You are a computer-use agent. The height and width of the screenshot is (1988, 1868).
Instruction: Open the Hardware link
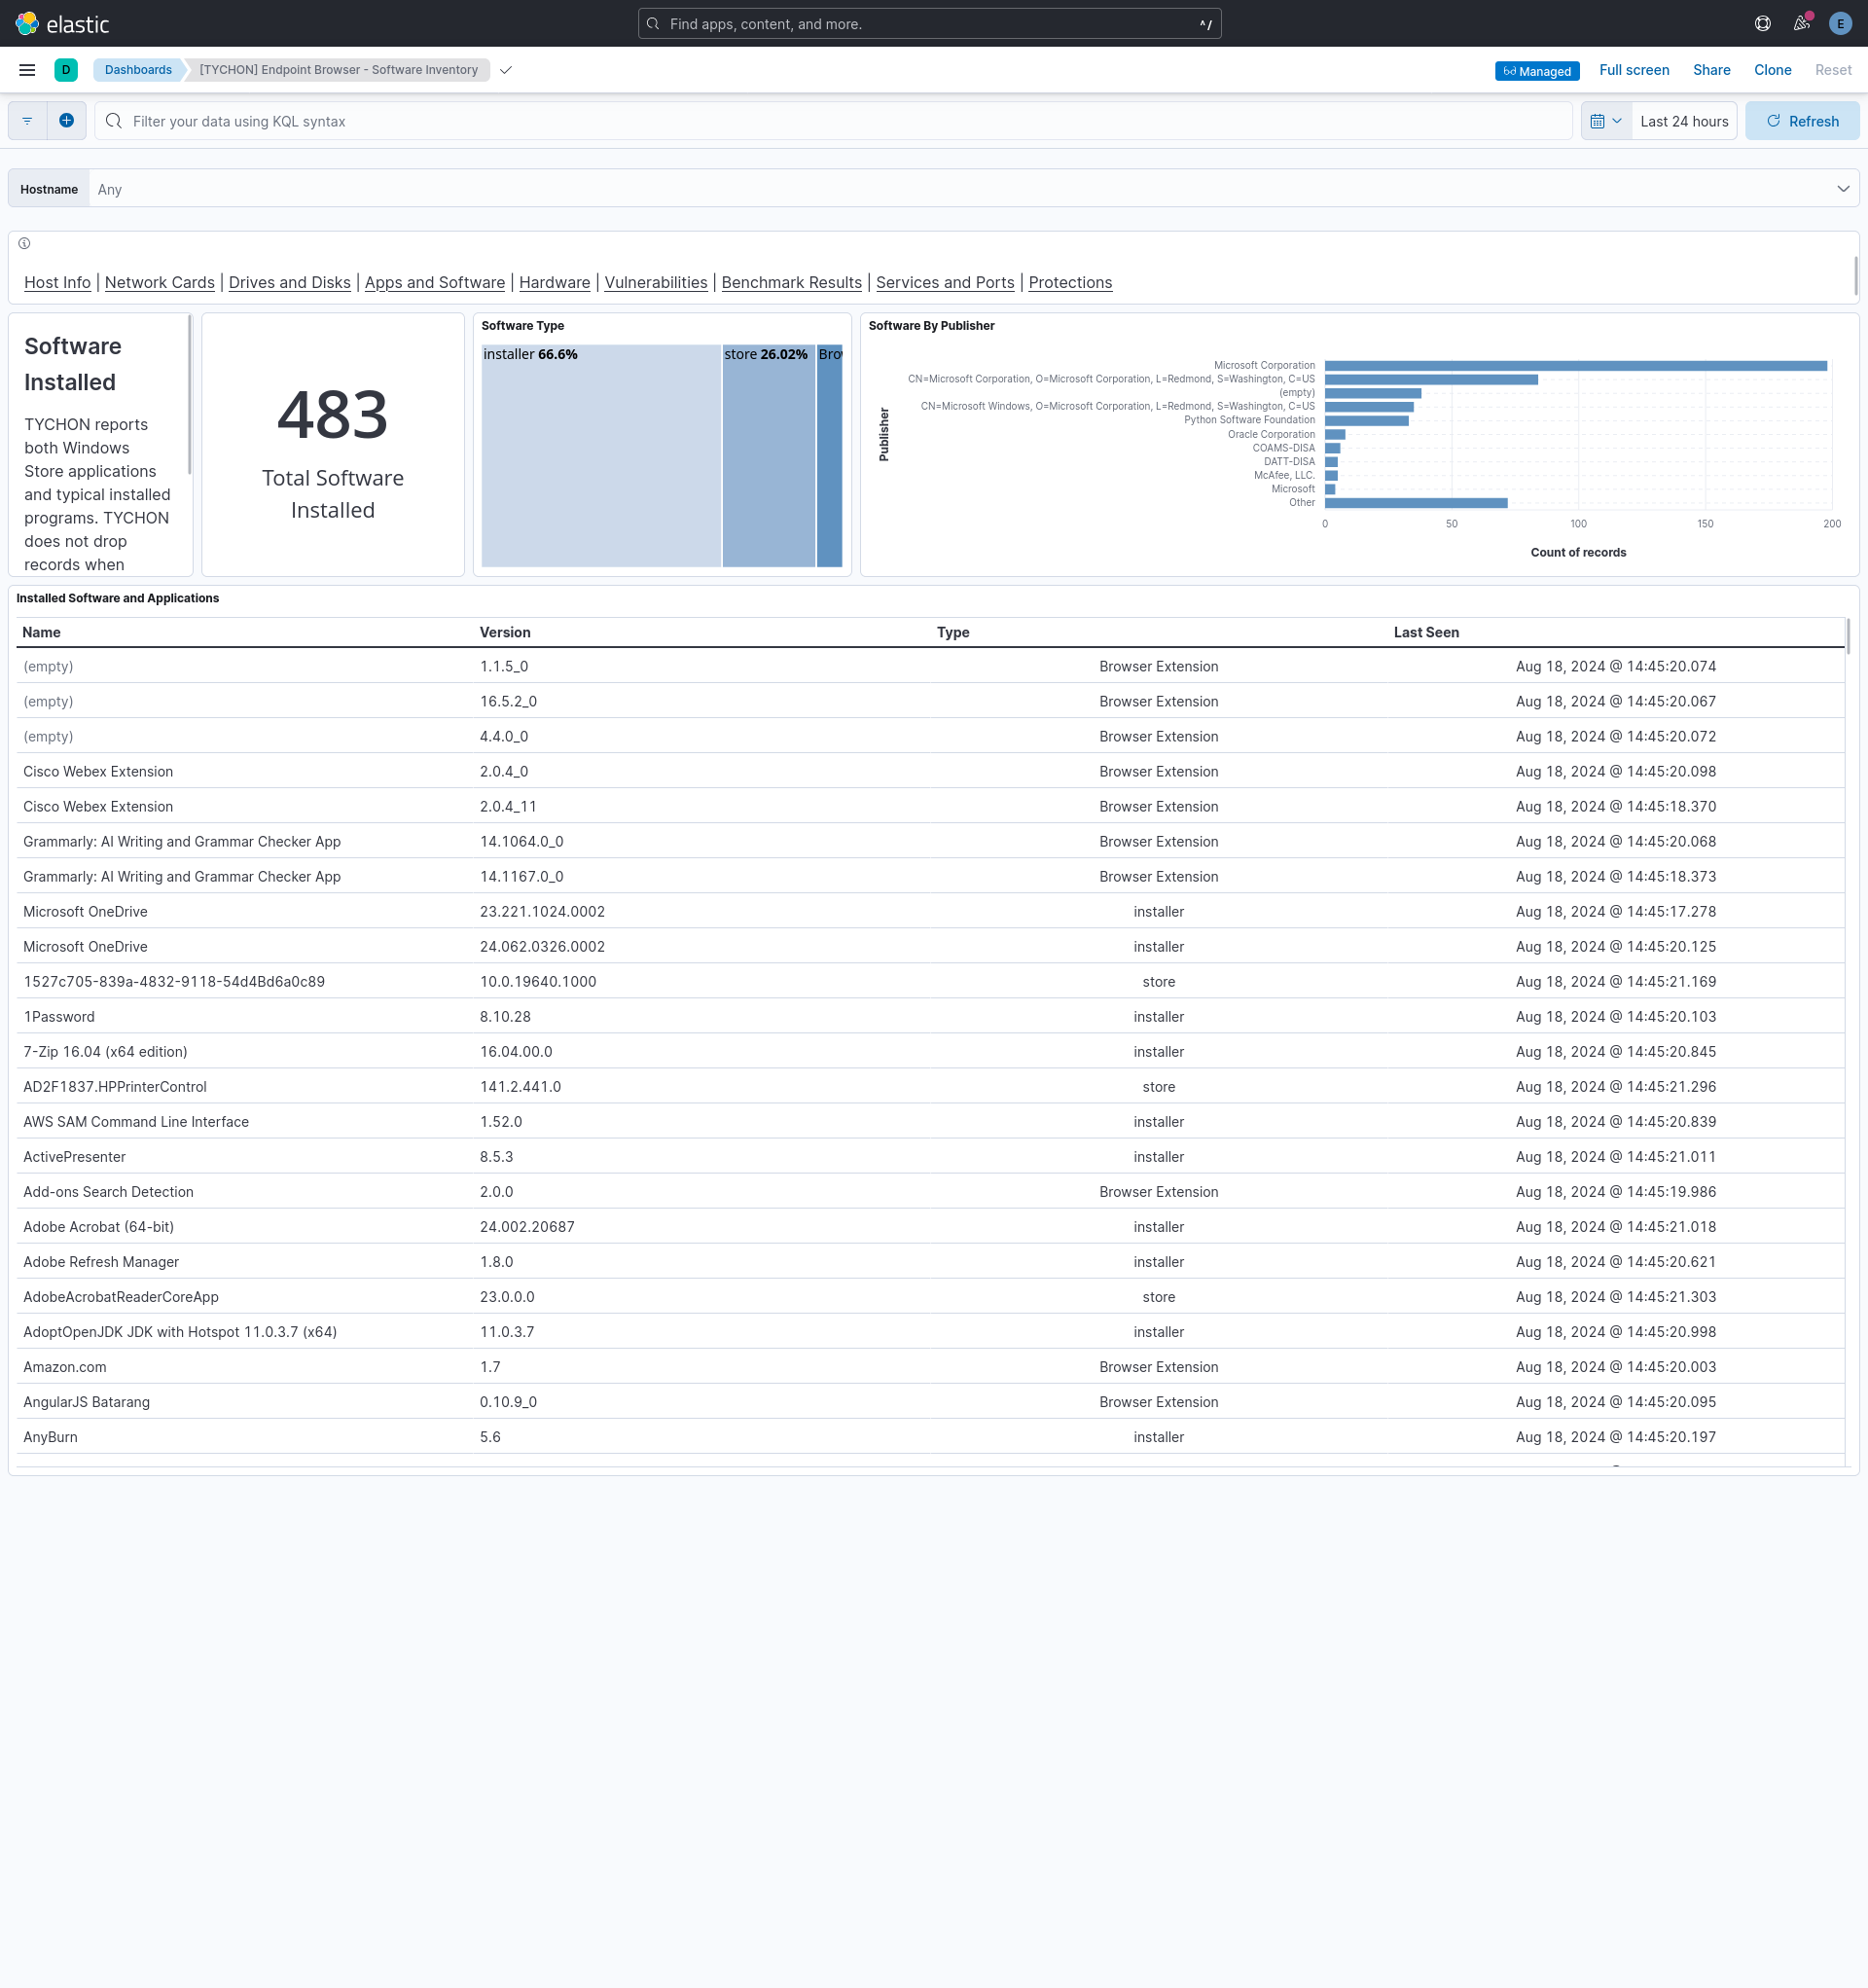555,282
